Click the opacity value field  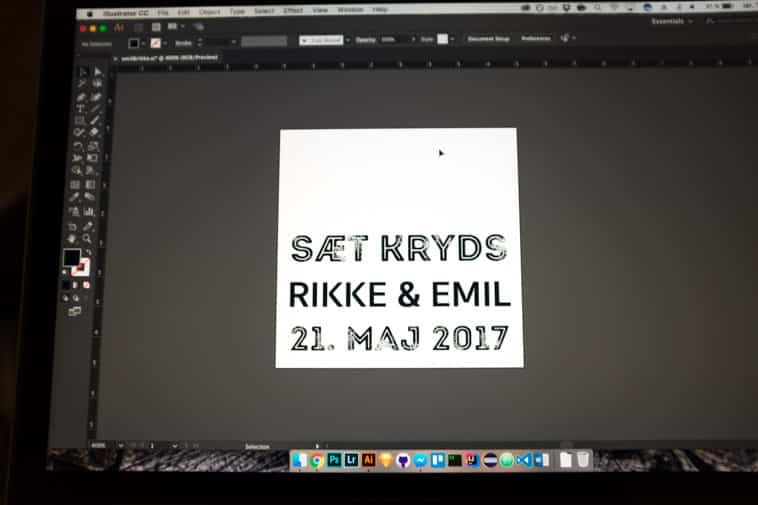pyautogui.click(x=393, y=39)
